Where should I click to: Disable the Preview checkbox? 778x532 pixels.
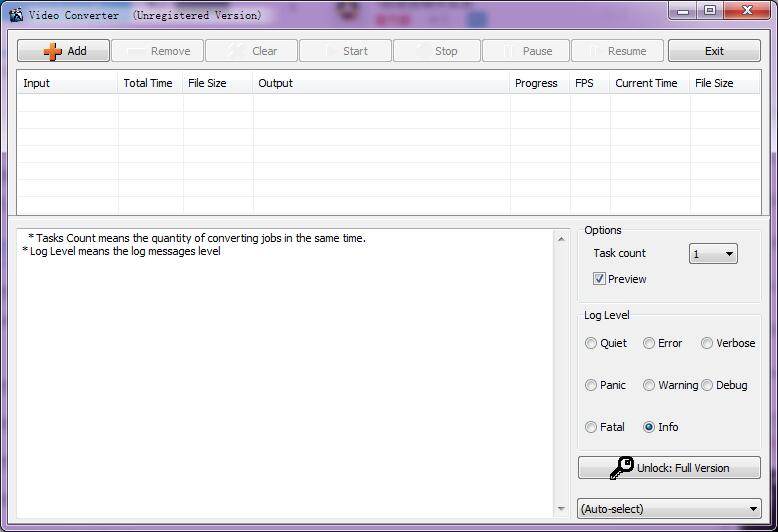[599, 279]
